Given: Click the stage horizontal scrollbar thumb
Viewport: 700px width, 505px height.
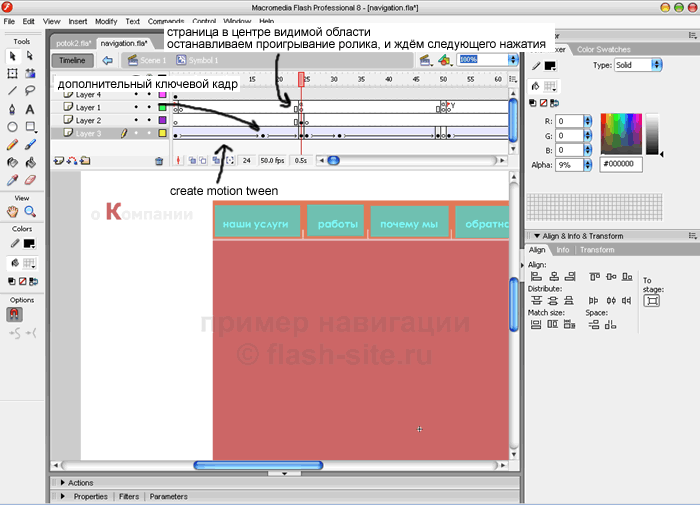Looking at the screenshot, I should coord(258,465).
